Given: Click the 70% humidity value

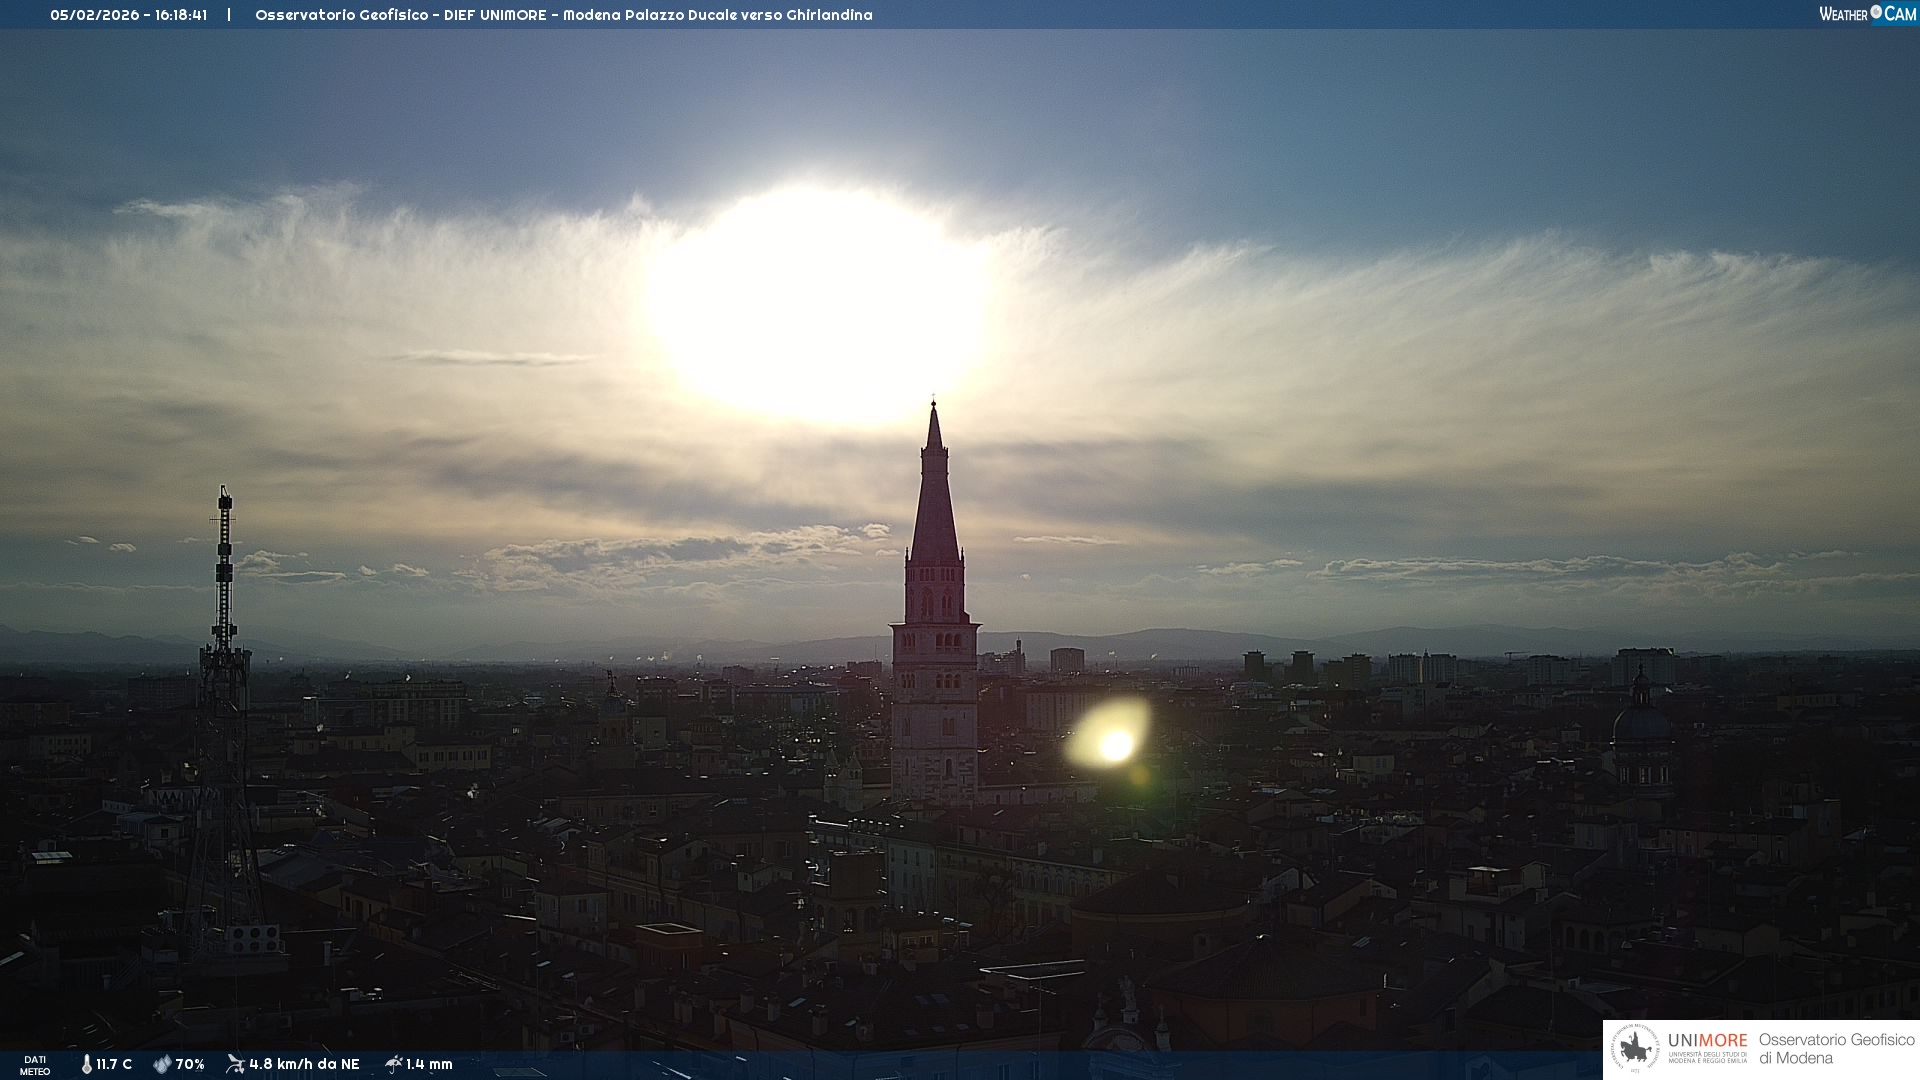Looking at the screenshot, I should [x=190, y=1064].
